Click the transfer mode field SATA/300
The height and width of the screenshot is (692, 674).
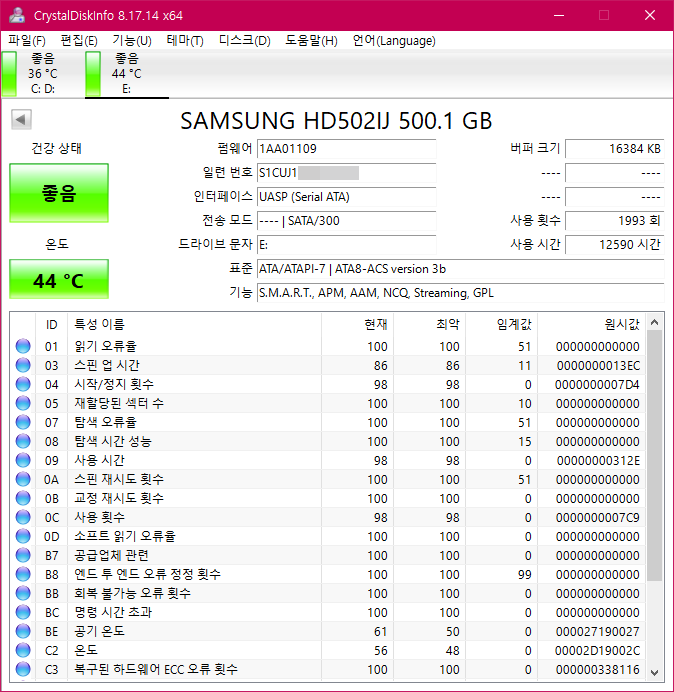pos(346,220)
